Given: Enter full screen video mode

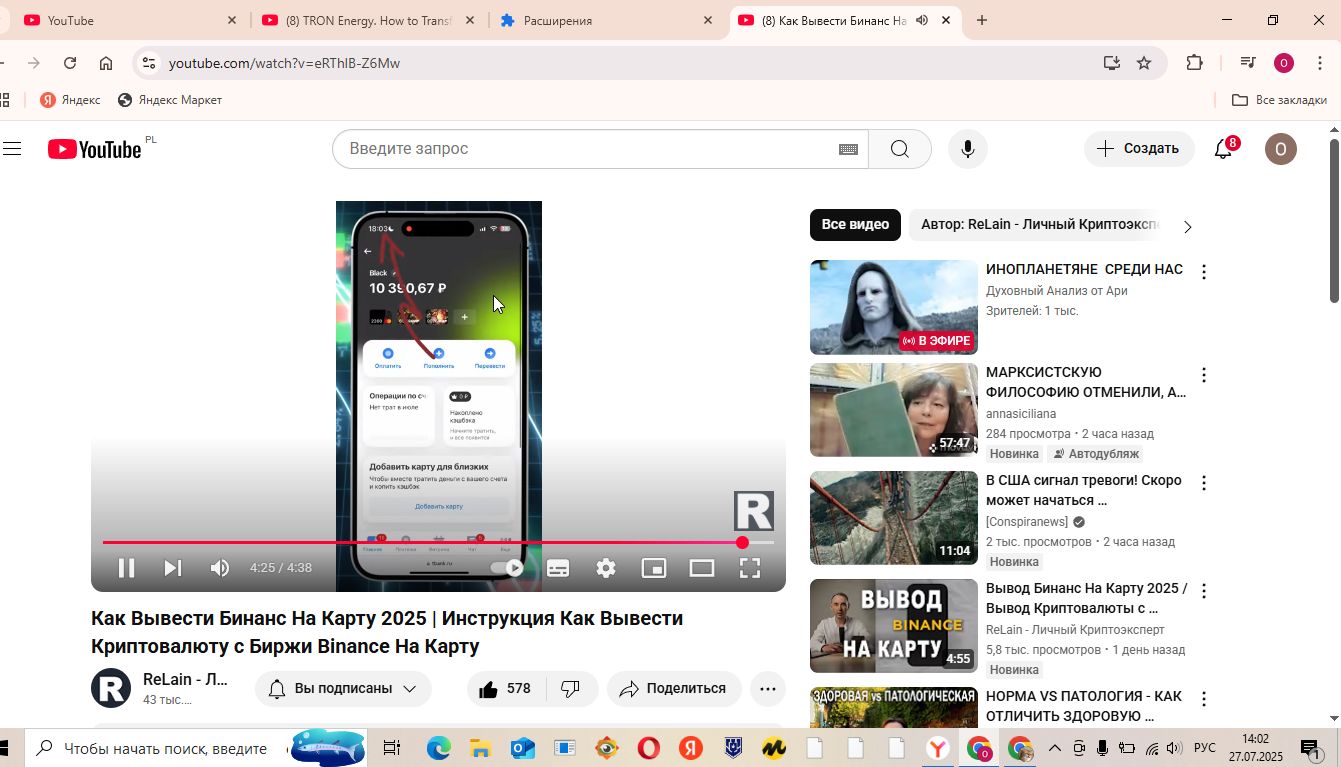Looking at the screenshot, I should point(750,568).
